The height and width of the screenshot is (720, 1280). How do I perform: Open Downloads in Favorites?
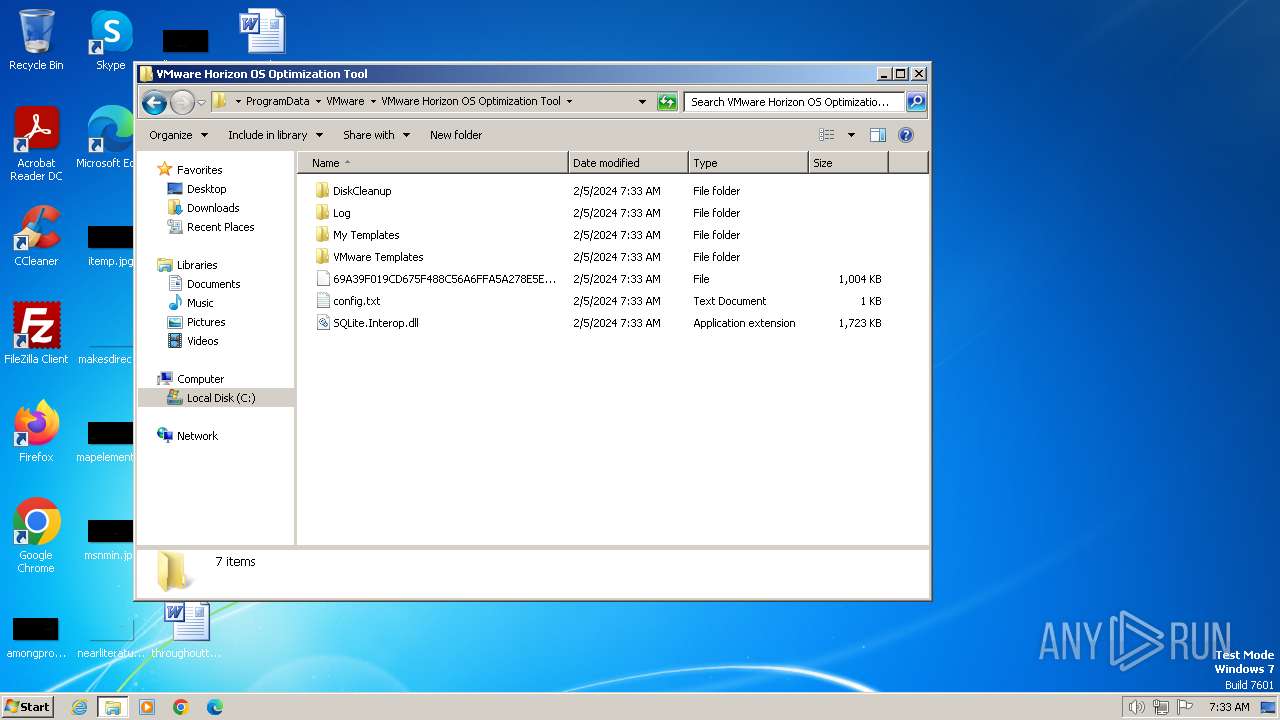pyautogui.click(x=213, y=208)
